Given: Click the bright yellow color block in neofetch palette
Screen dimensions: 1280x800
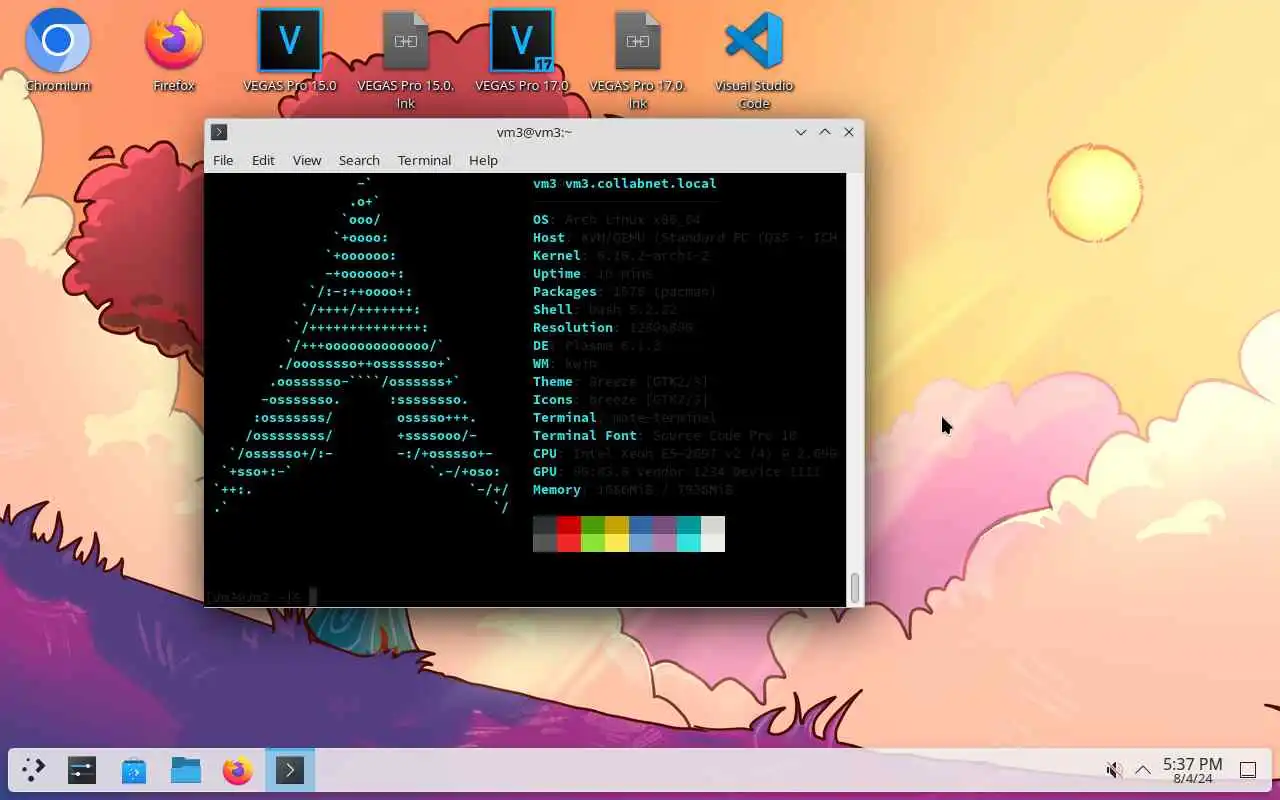Looking at the screenshot, I should [617, 543].
